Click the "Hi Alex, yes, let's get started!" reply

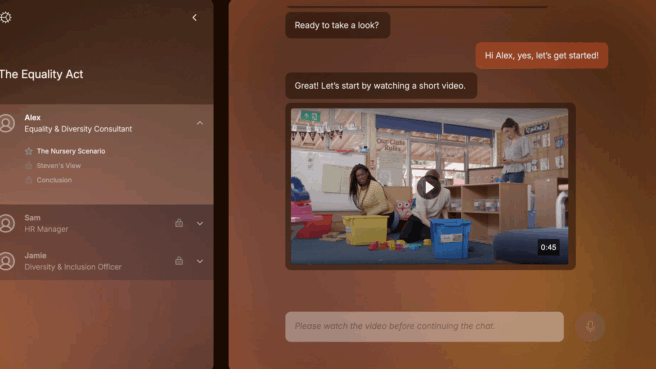(x=541, y=55)
